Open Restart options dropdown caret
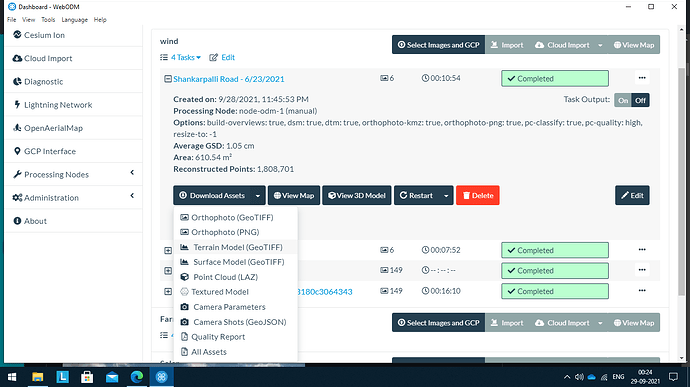 pyautogui.click(x=446, y=195)
